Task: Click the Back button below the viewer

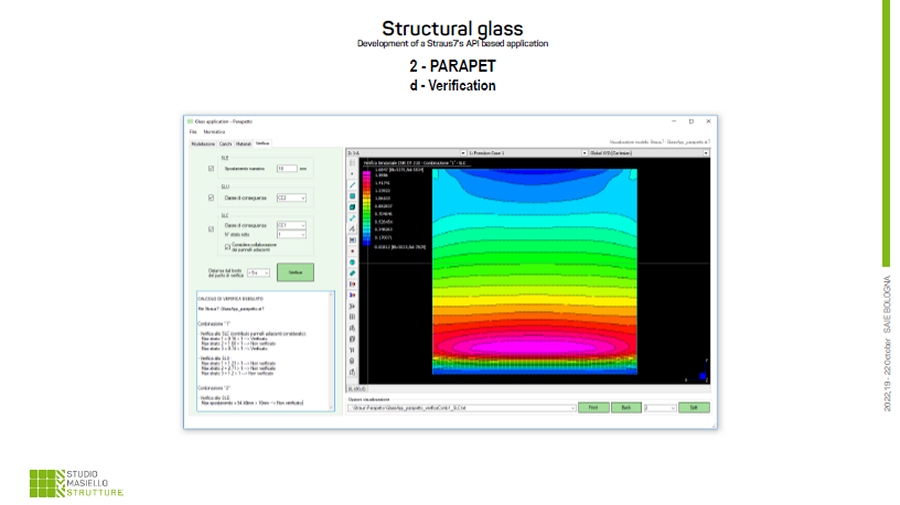Action: (625, 408)
